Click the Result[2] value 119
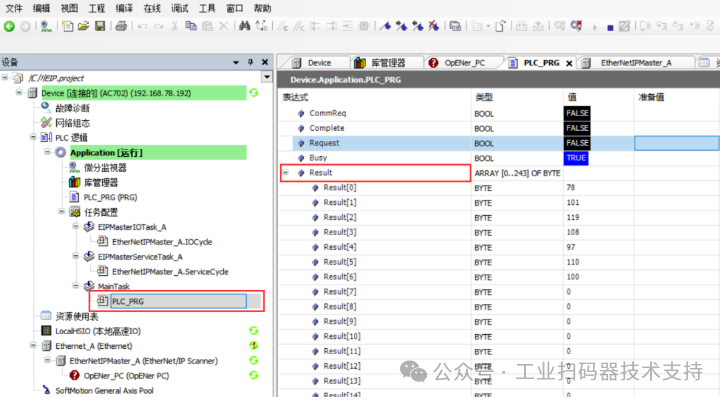726x401 pixels. pyautogui.click(x=573, y=217)
